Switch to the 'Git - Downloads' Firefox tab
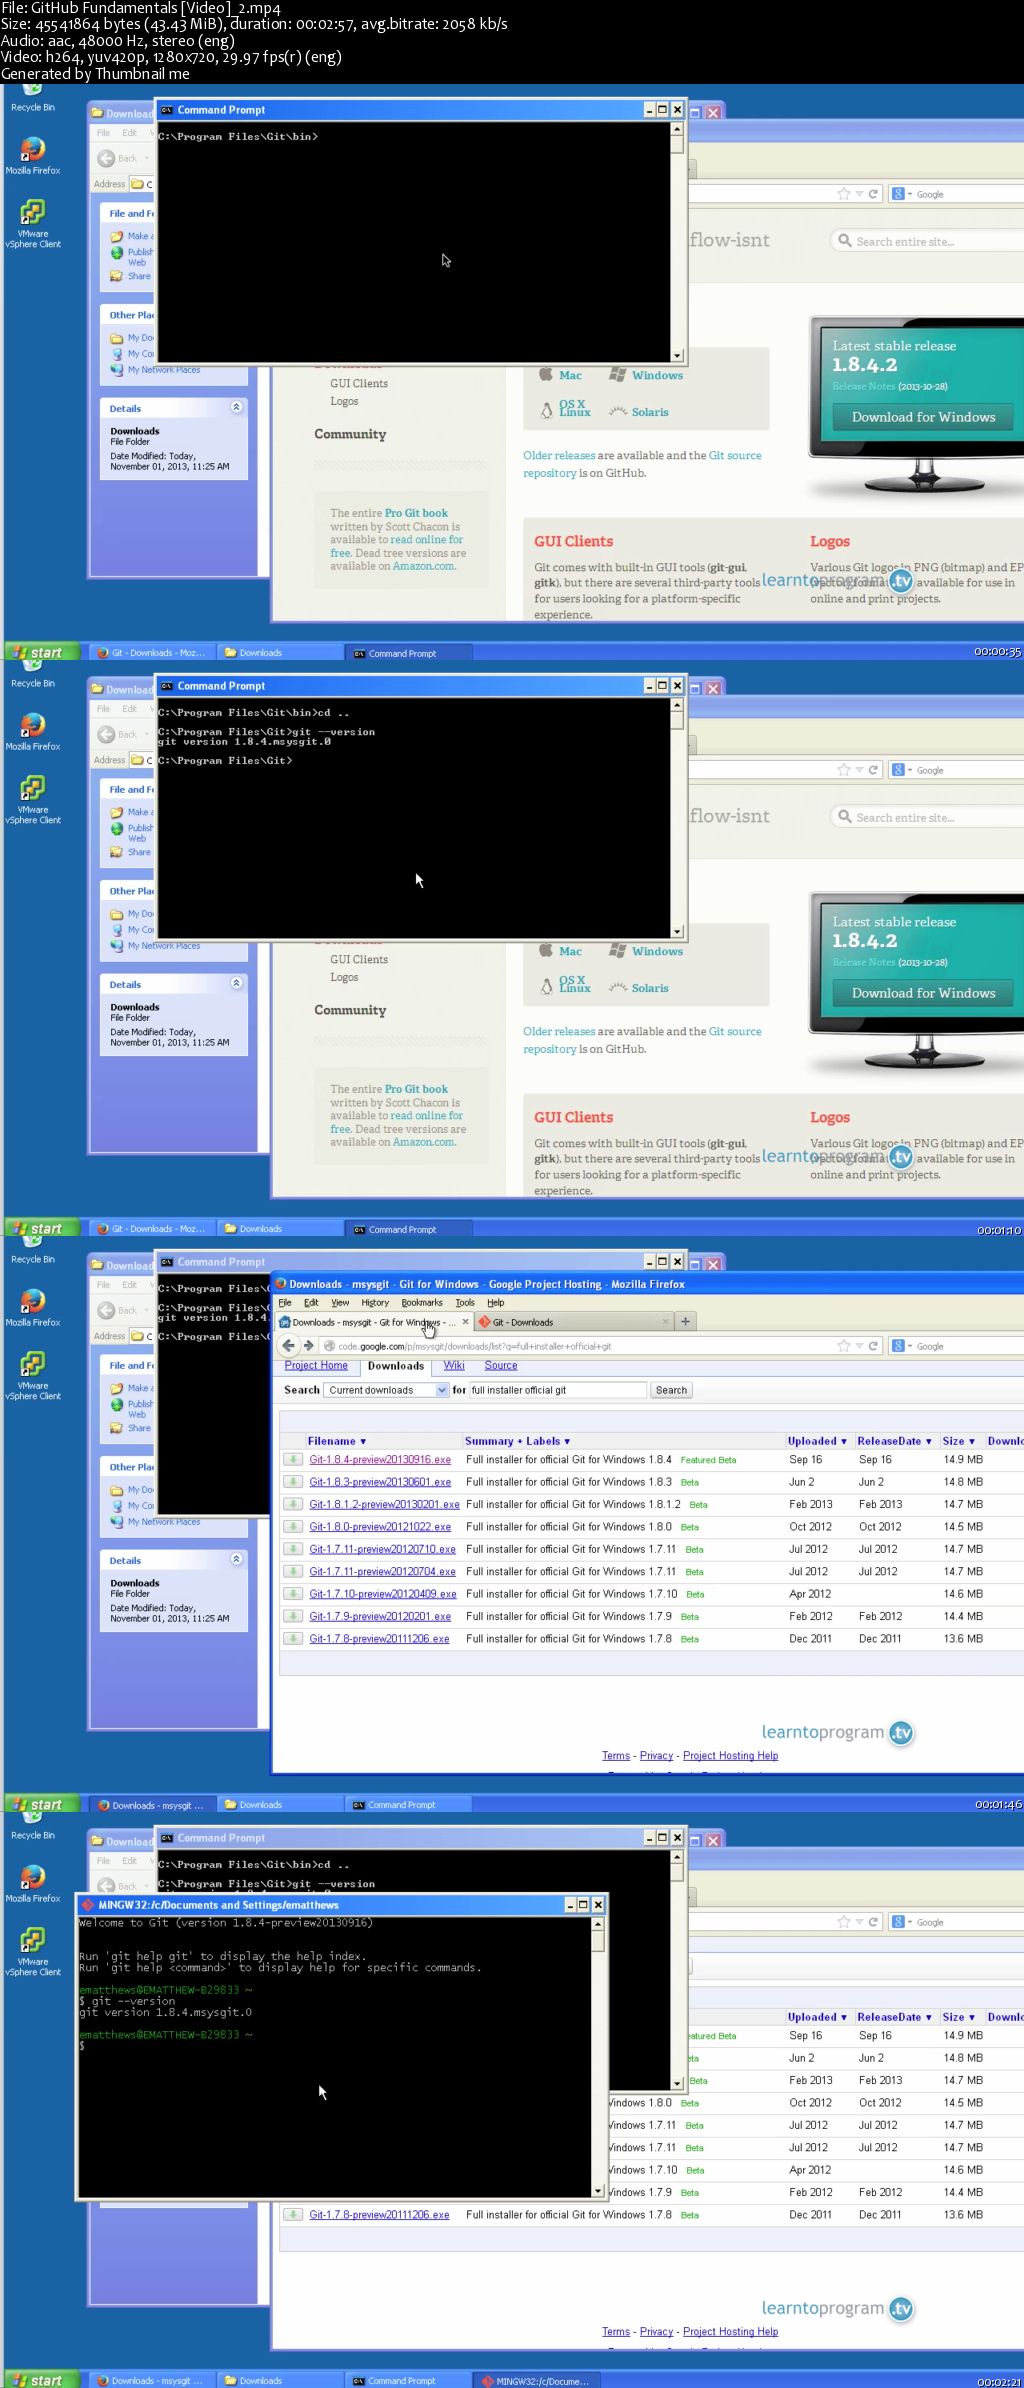This screenshot has height=2388, width=1024. point(573,1322)
